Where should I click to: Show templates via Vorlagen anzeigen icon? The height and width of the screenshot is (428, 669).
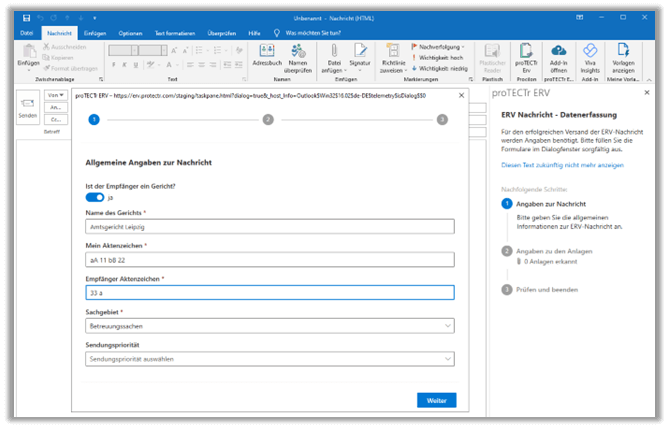[x=624, y=54]
